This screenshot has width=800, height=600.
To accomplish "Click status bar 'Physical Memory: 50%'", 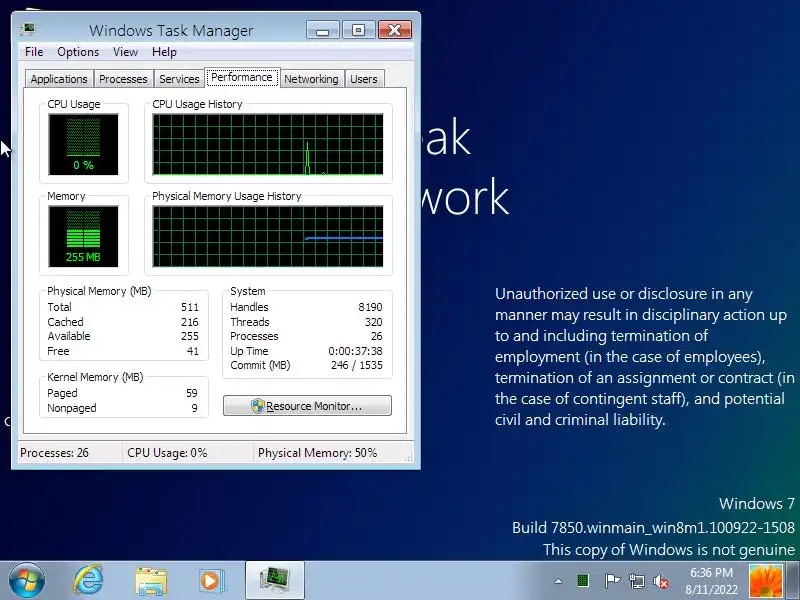I will coord(317,453).
